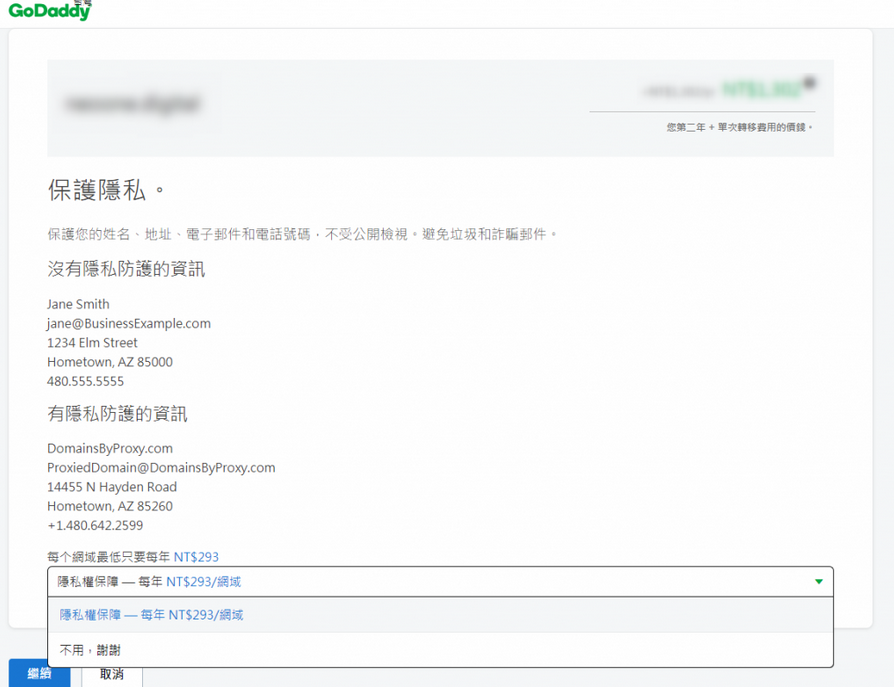Click the +1.480.642.2599 phone number
This screenshot has width=894, height=687.
[95, 525]
